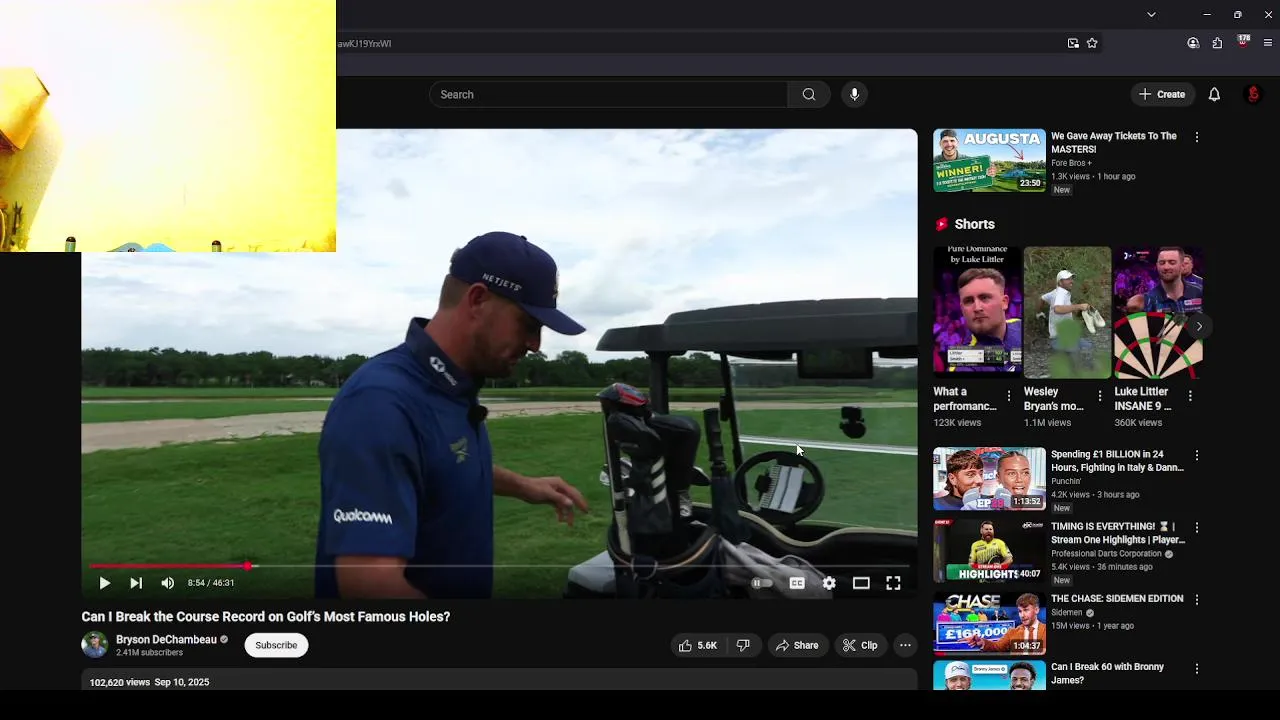Play the paused video
The image size is (1280, 720).
104,583
